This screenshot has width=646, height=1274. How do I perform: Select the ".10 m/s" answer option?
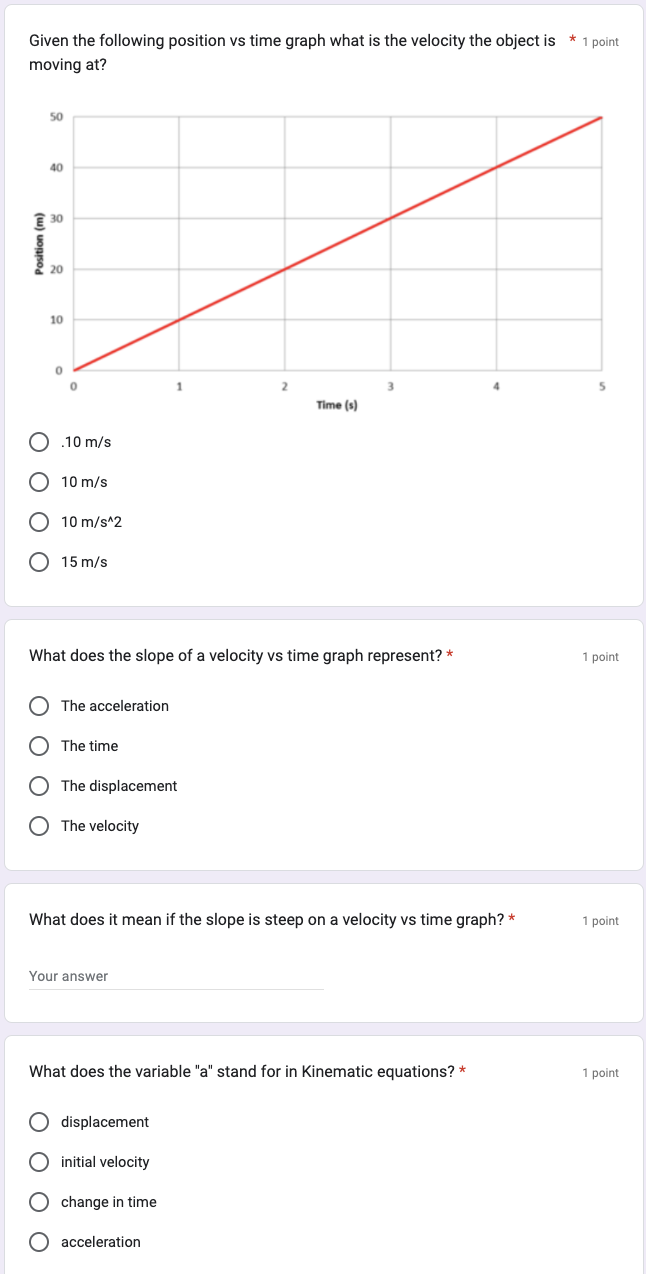[39, 441]
